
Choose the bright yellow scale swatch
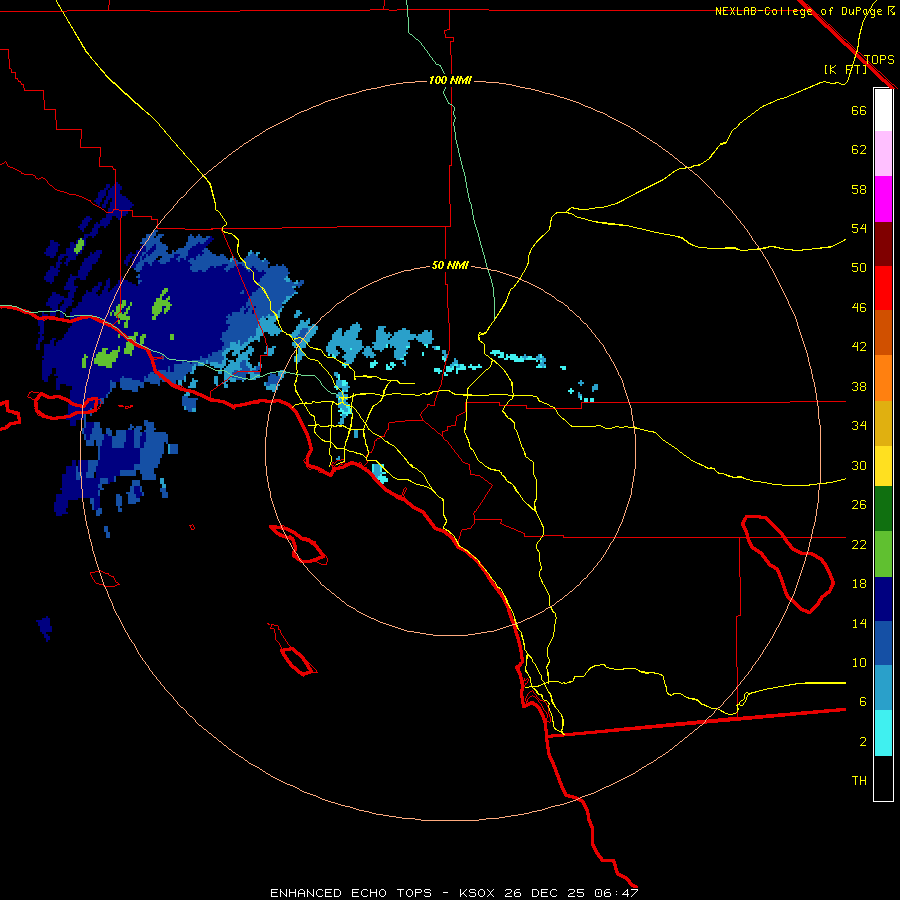(x=883, y=466)
